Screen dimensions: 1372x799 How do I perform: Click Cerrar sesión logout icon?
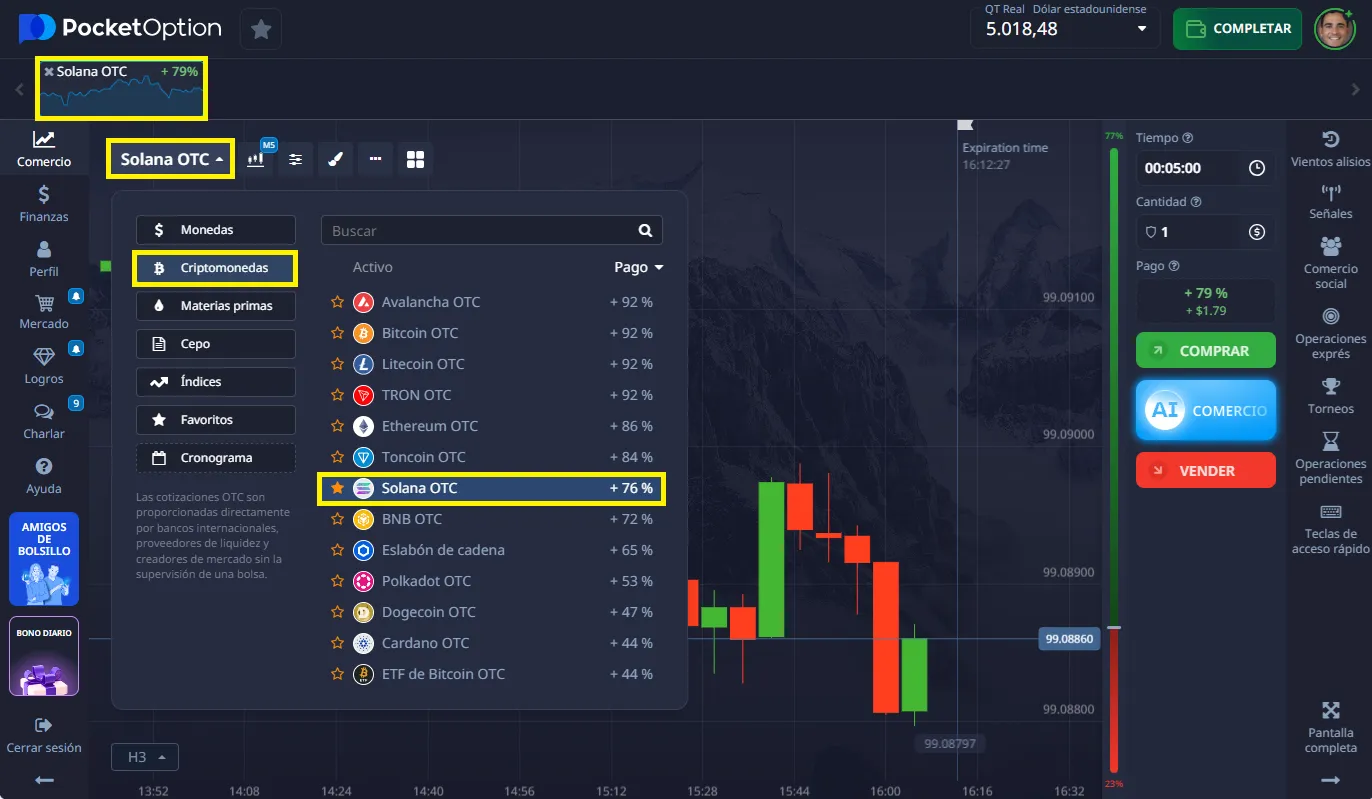[x=43, y=725]
